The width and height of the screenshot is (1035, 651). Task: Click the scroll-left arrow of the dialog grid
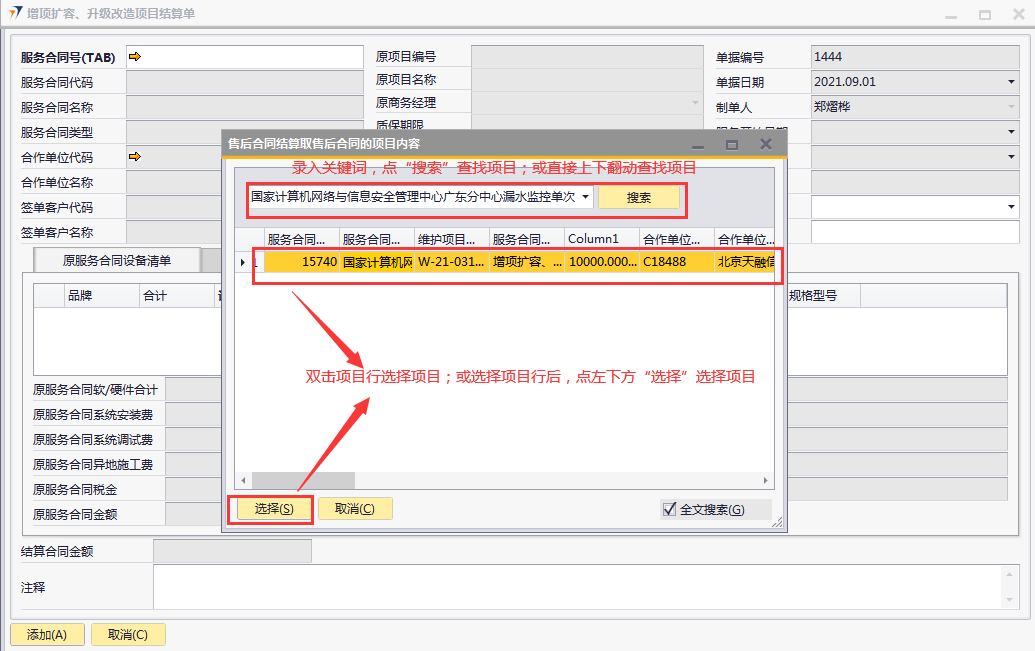[243, 481]
